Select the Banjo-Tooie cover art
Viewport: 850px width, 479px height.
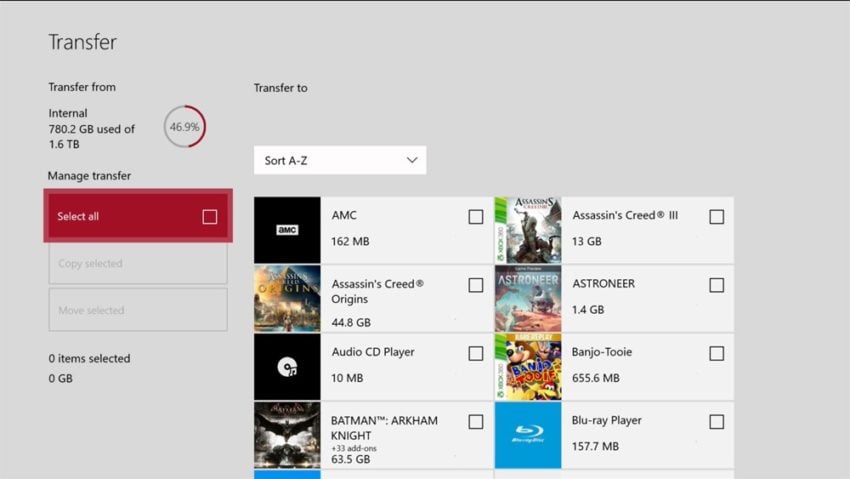[x=528, y=367]
